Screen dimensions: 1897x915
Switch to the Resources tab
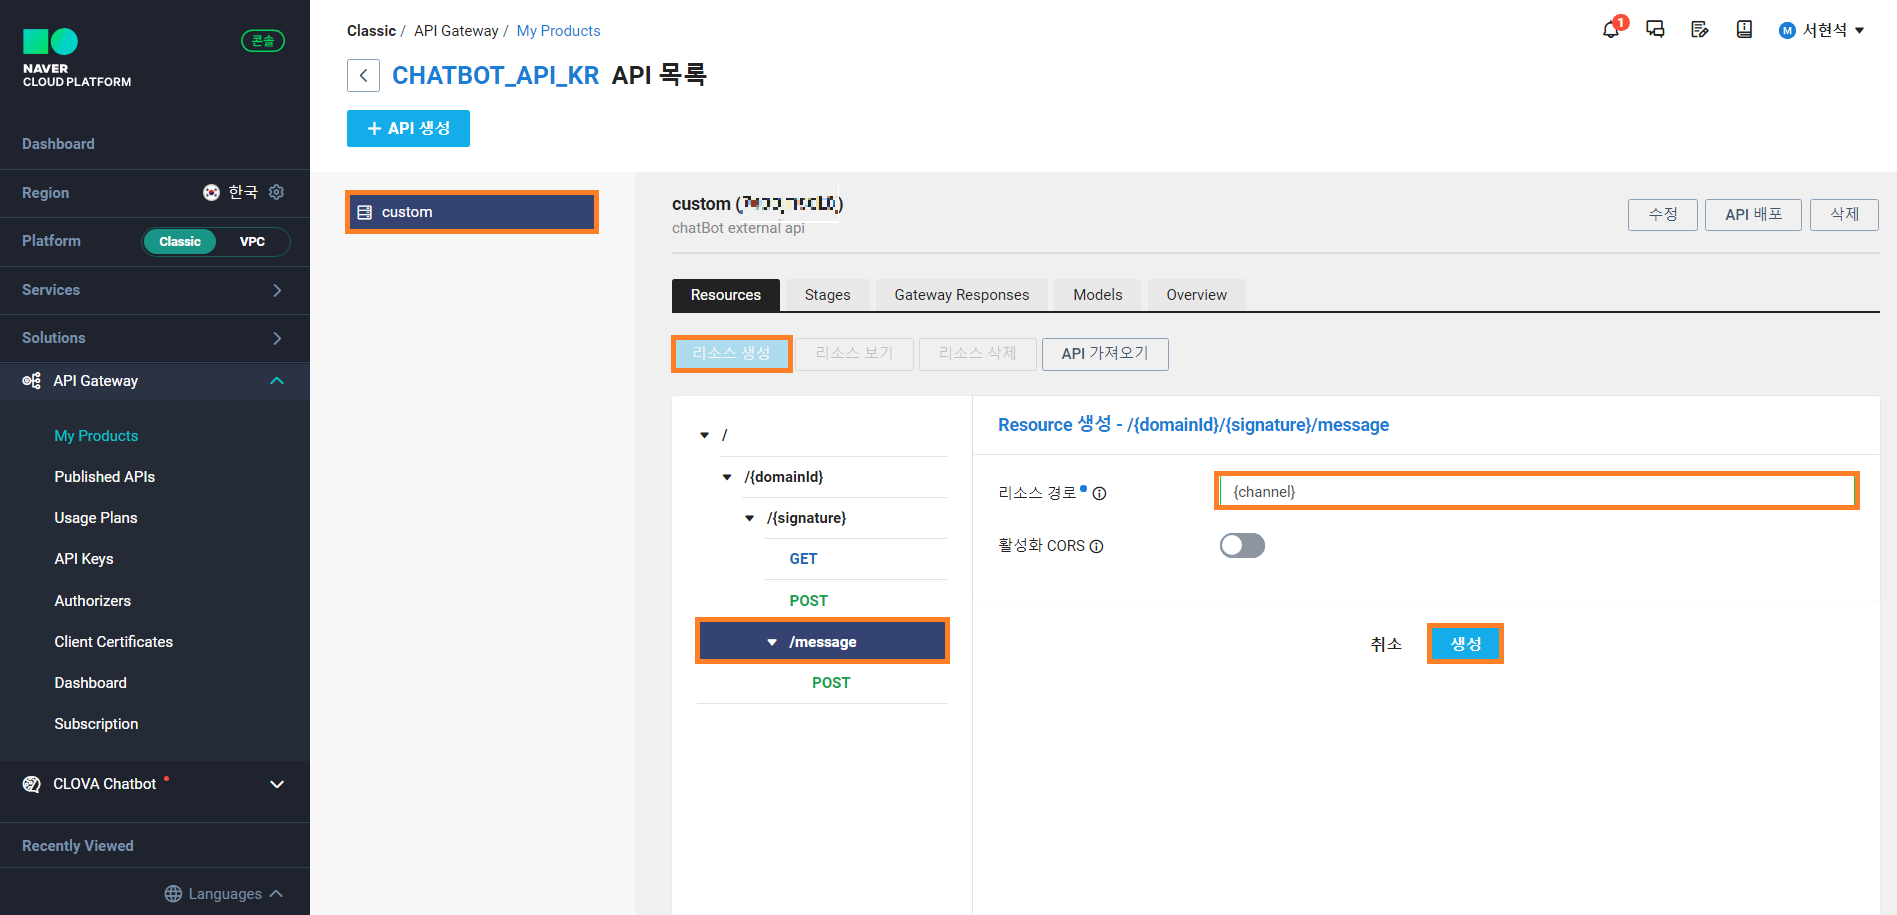pyautogui.click(x=726, y=295)
